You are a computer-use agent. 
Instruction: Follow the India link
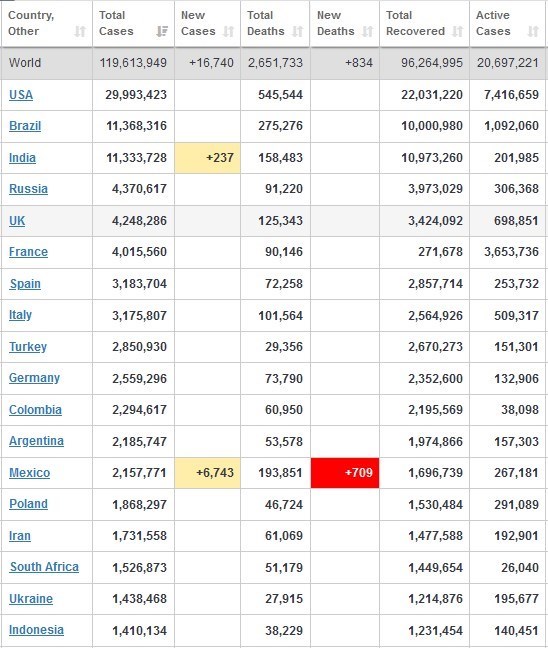[22, 157]
